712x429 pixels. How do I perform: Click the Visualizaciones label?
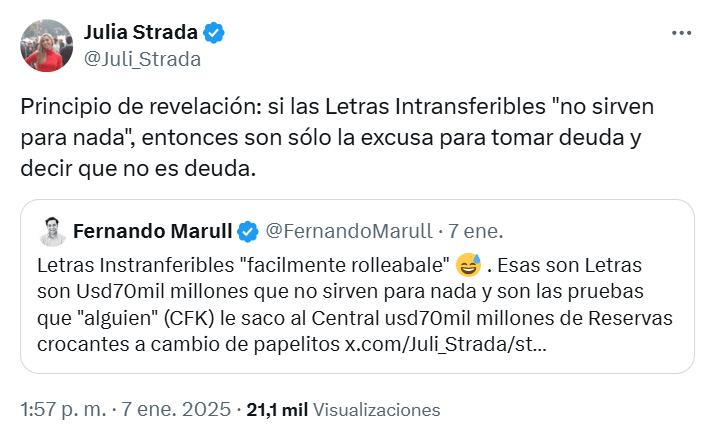pos(376,410)
